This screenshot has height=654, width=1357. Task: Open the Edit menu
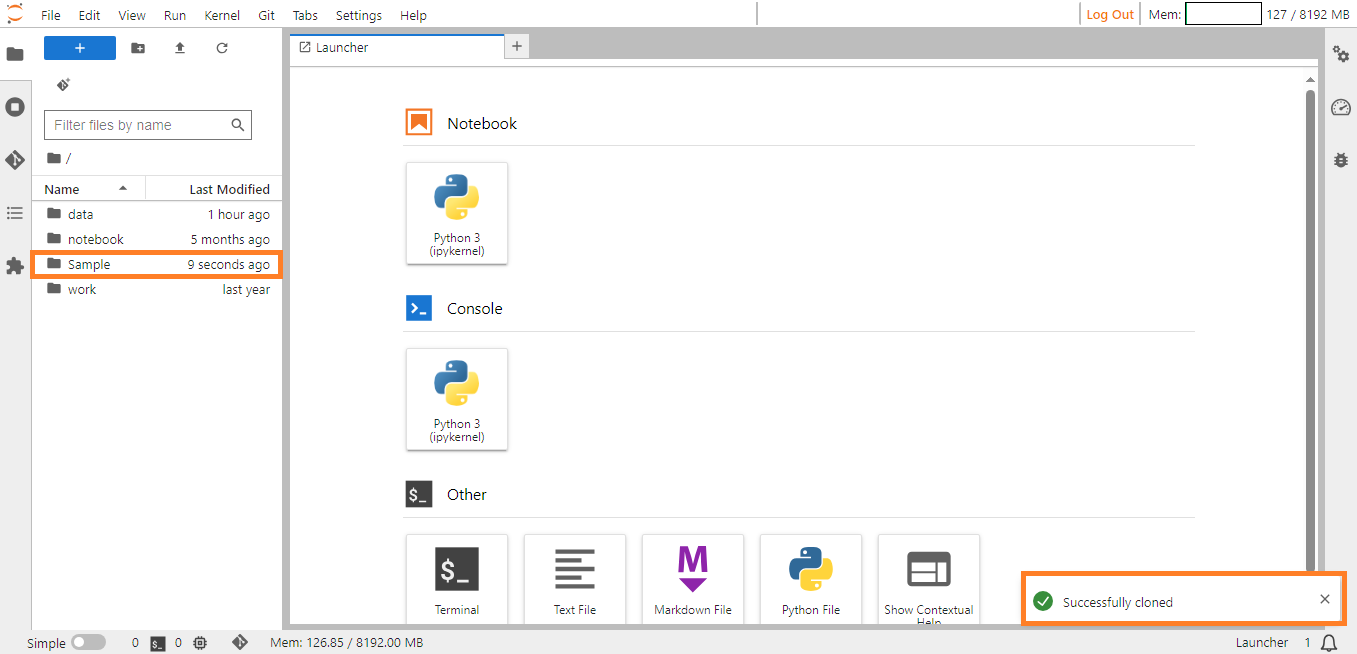(x=90, y=15)
